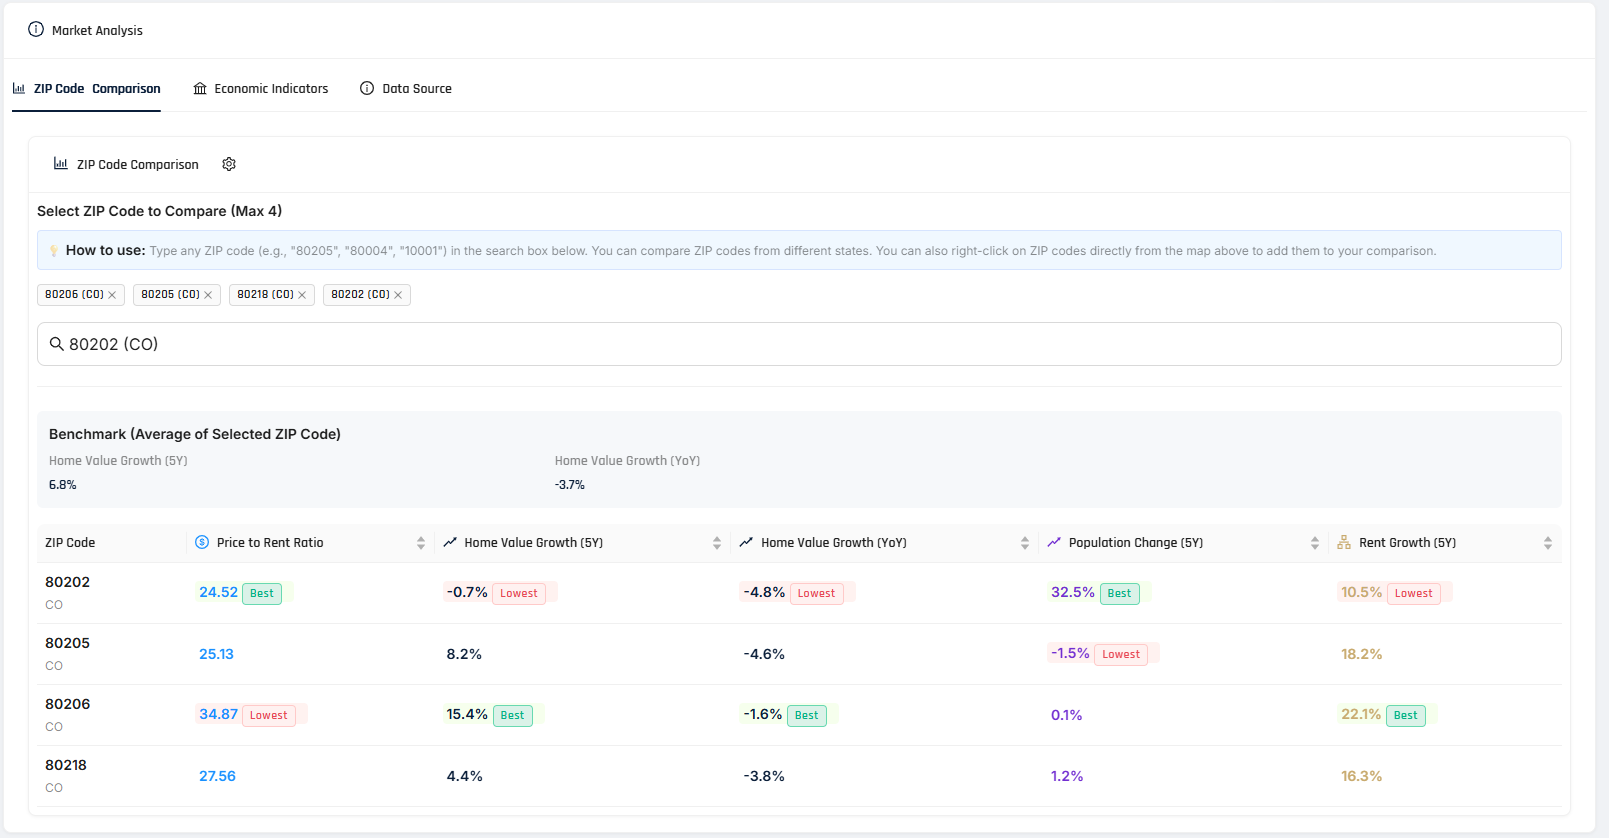This screenshot has height=838, width=1609.
Task: Click the trend icon beside Home Value Growth (5Y)
Action: coord(450,542)
